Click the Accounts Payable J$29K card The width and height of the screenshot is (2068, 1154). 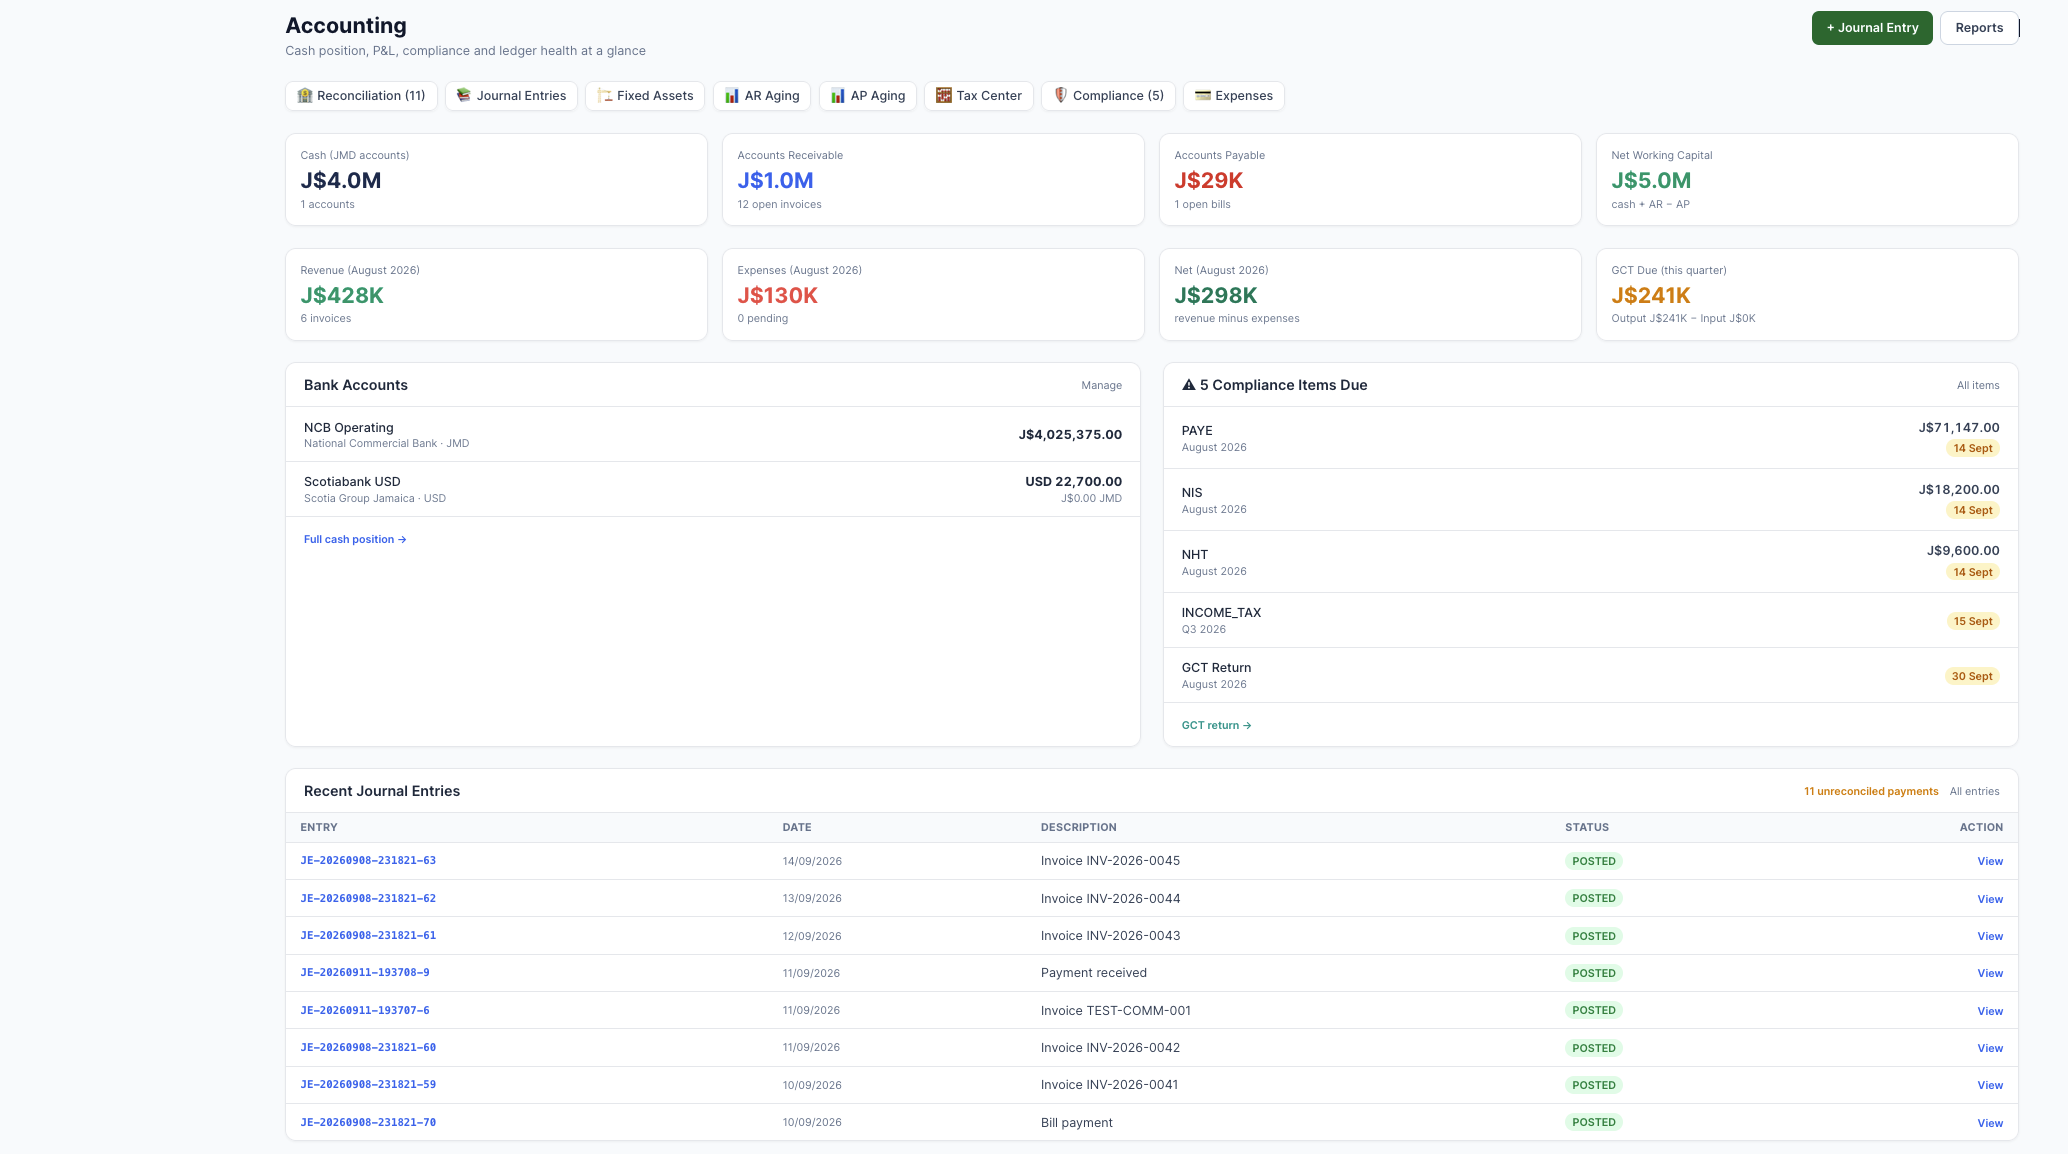click(x=1370, y=180)
